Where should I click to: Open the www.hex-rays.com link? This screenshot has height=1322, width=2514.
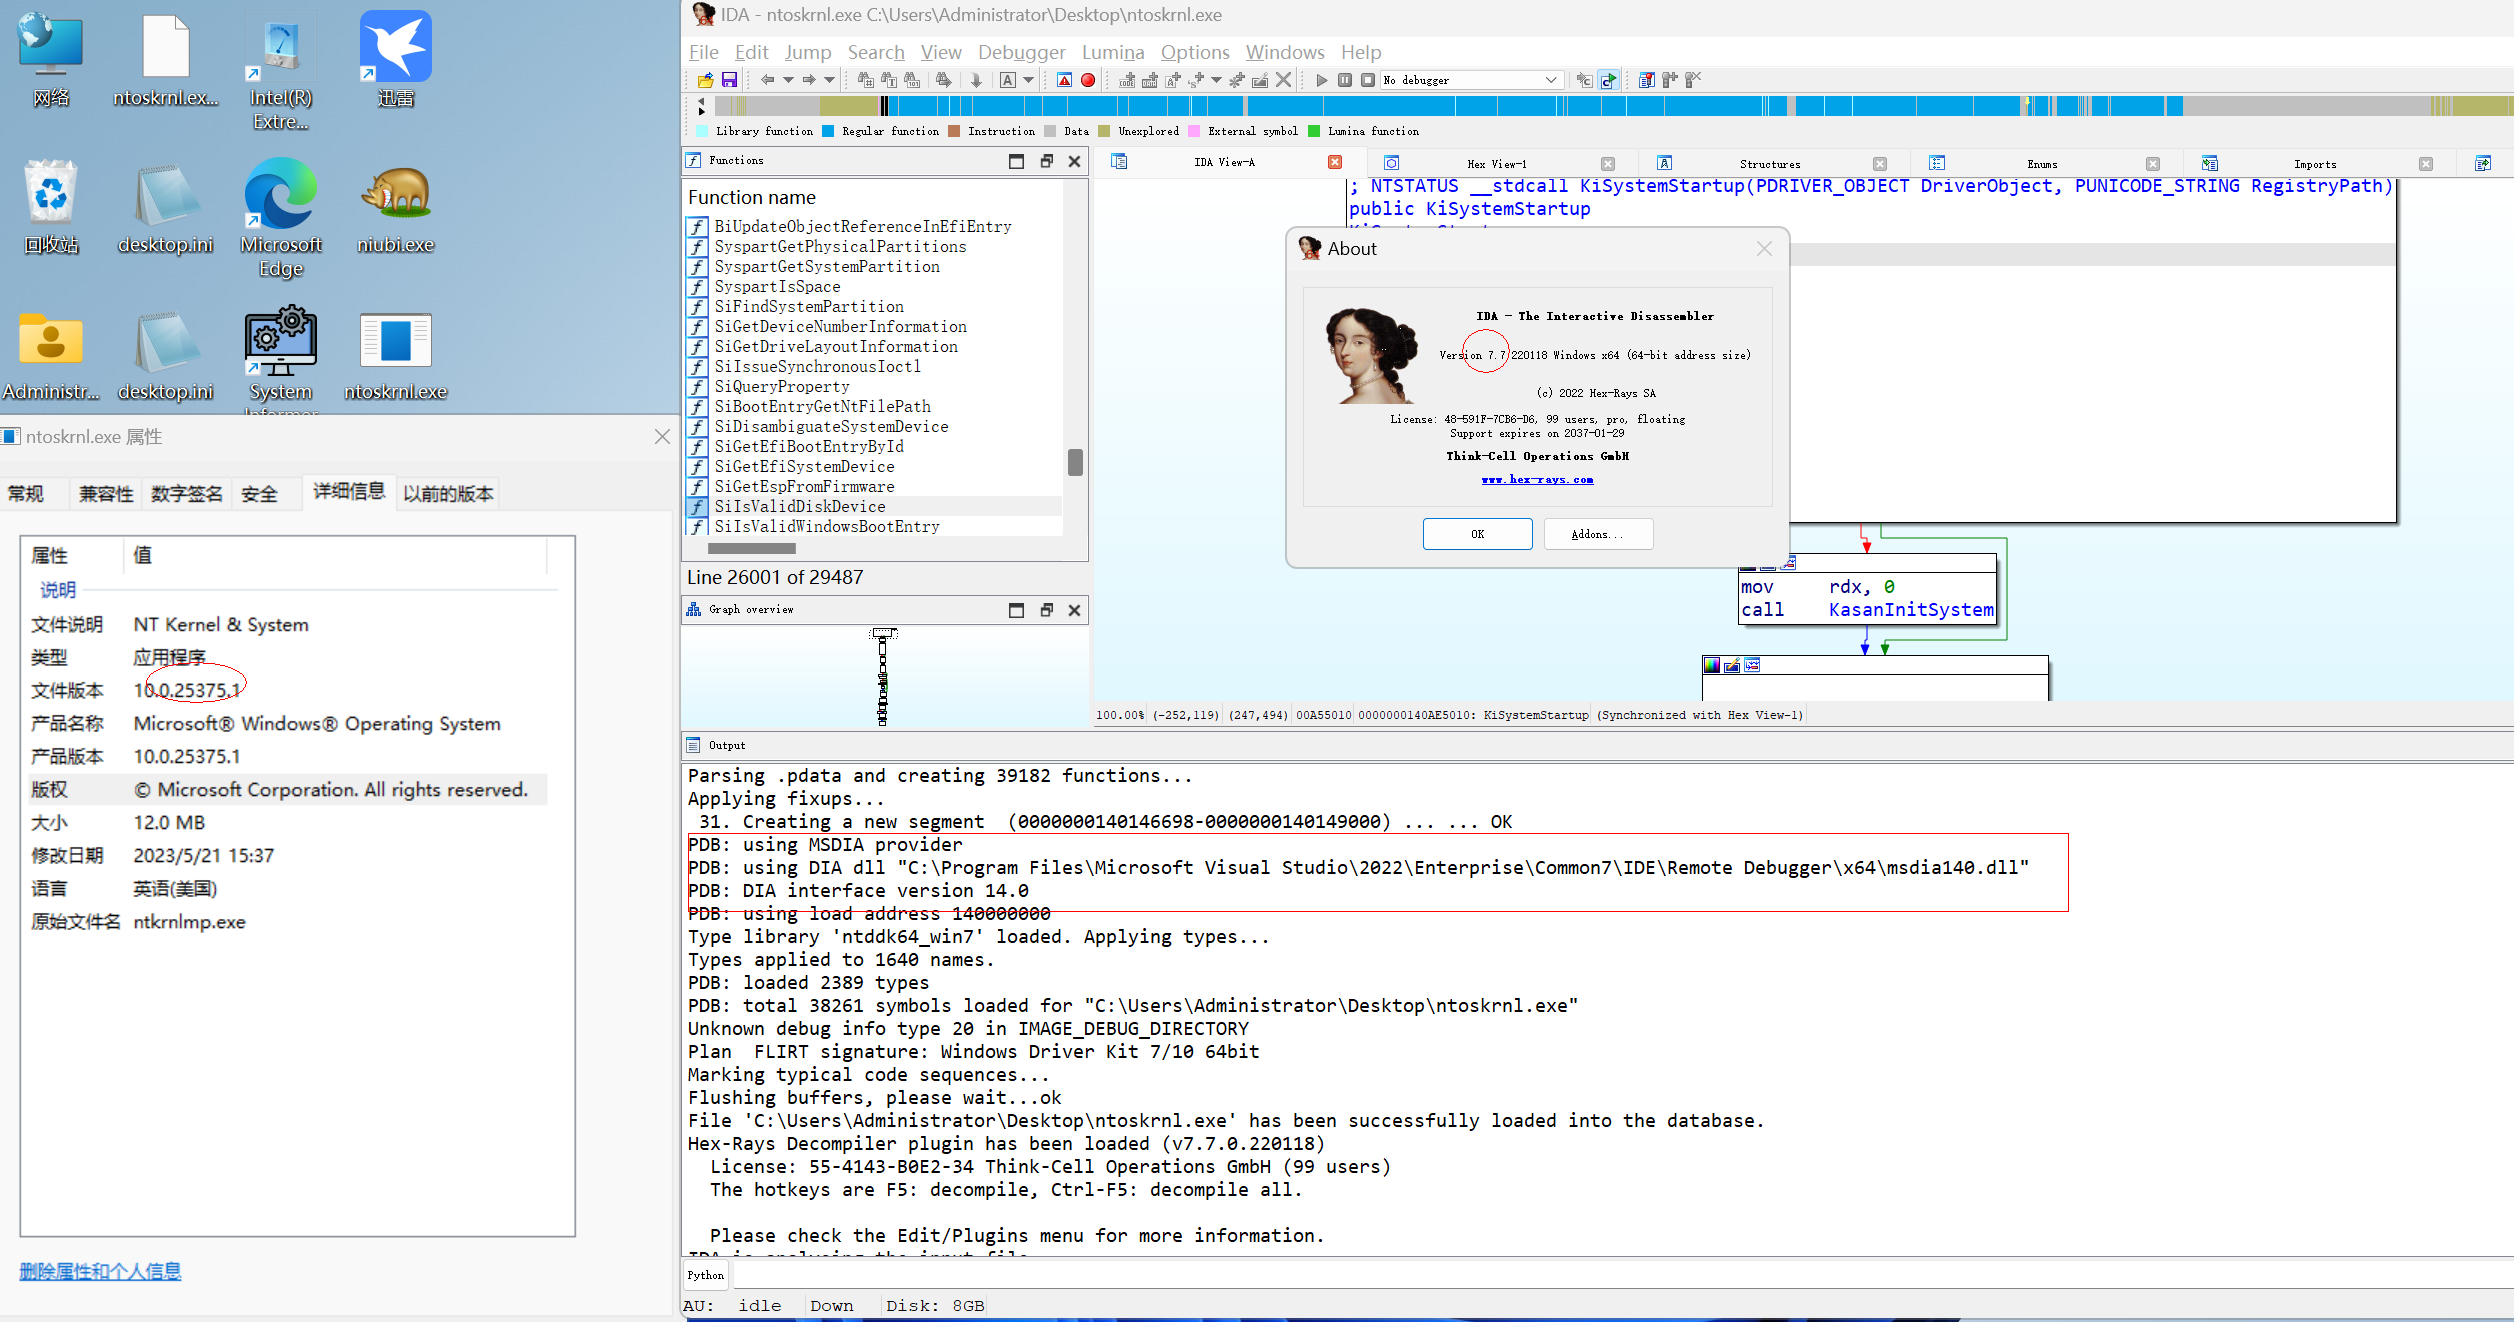click(x=1538, y=480)
